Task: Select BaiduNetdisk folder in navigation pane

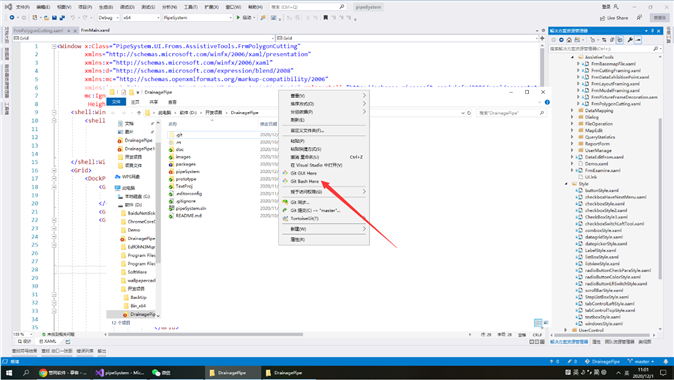Action: pos(138,213)
